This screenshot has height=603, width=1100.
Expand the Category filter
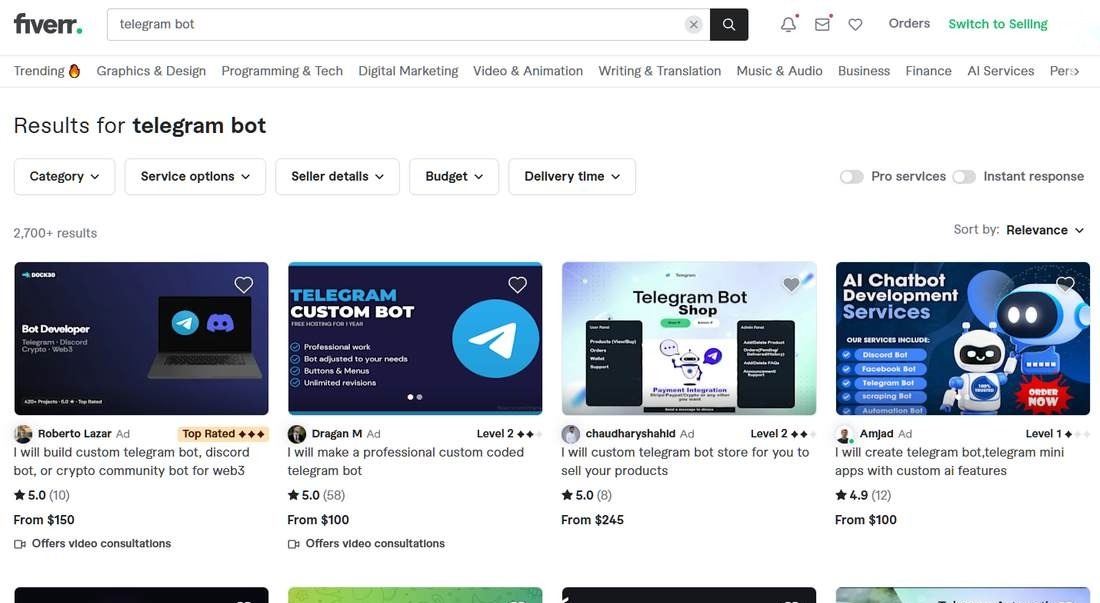tap(65, 177)
